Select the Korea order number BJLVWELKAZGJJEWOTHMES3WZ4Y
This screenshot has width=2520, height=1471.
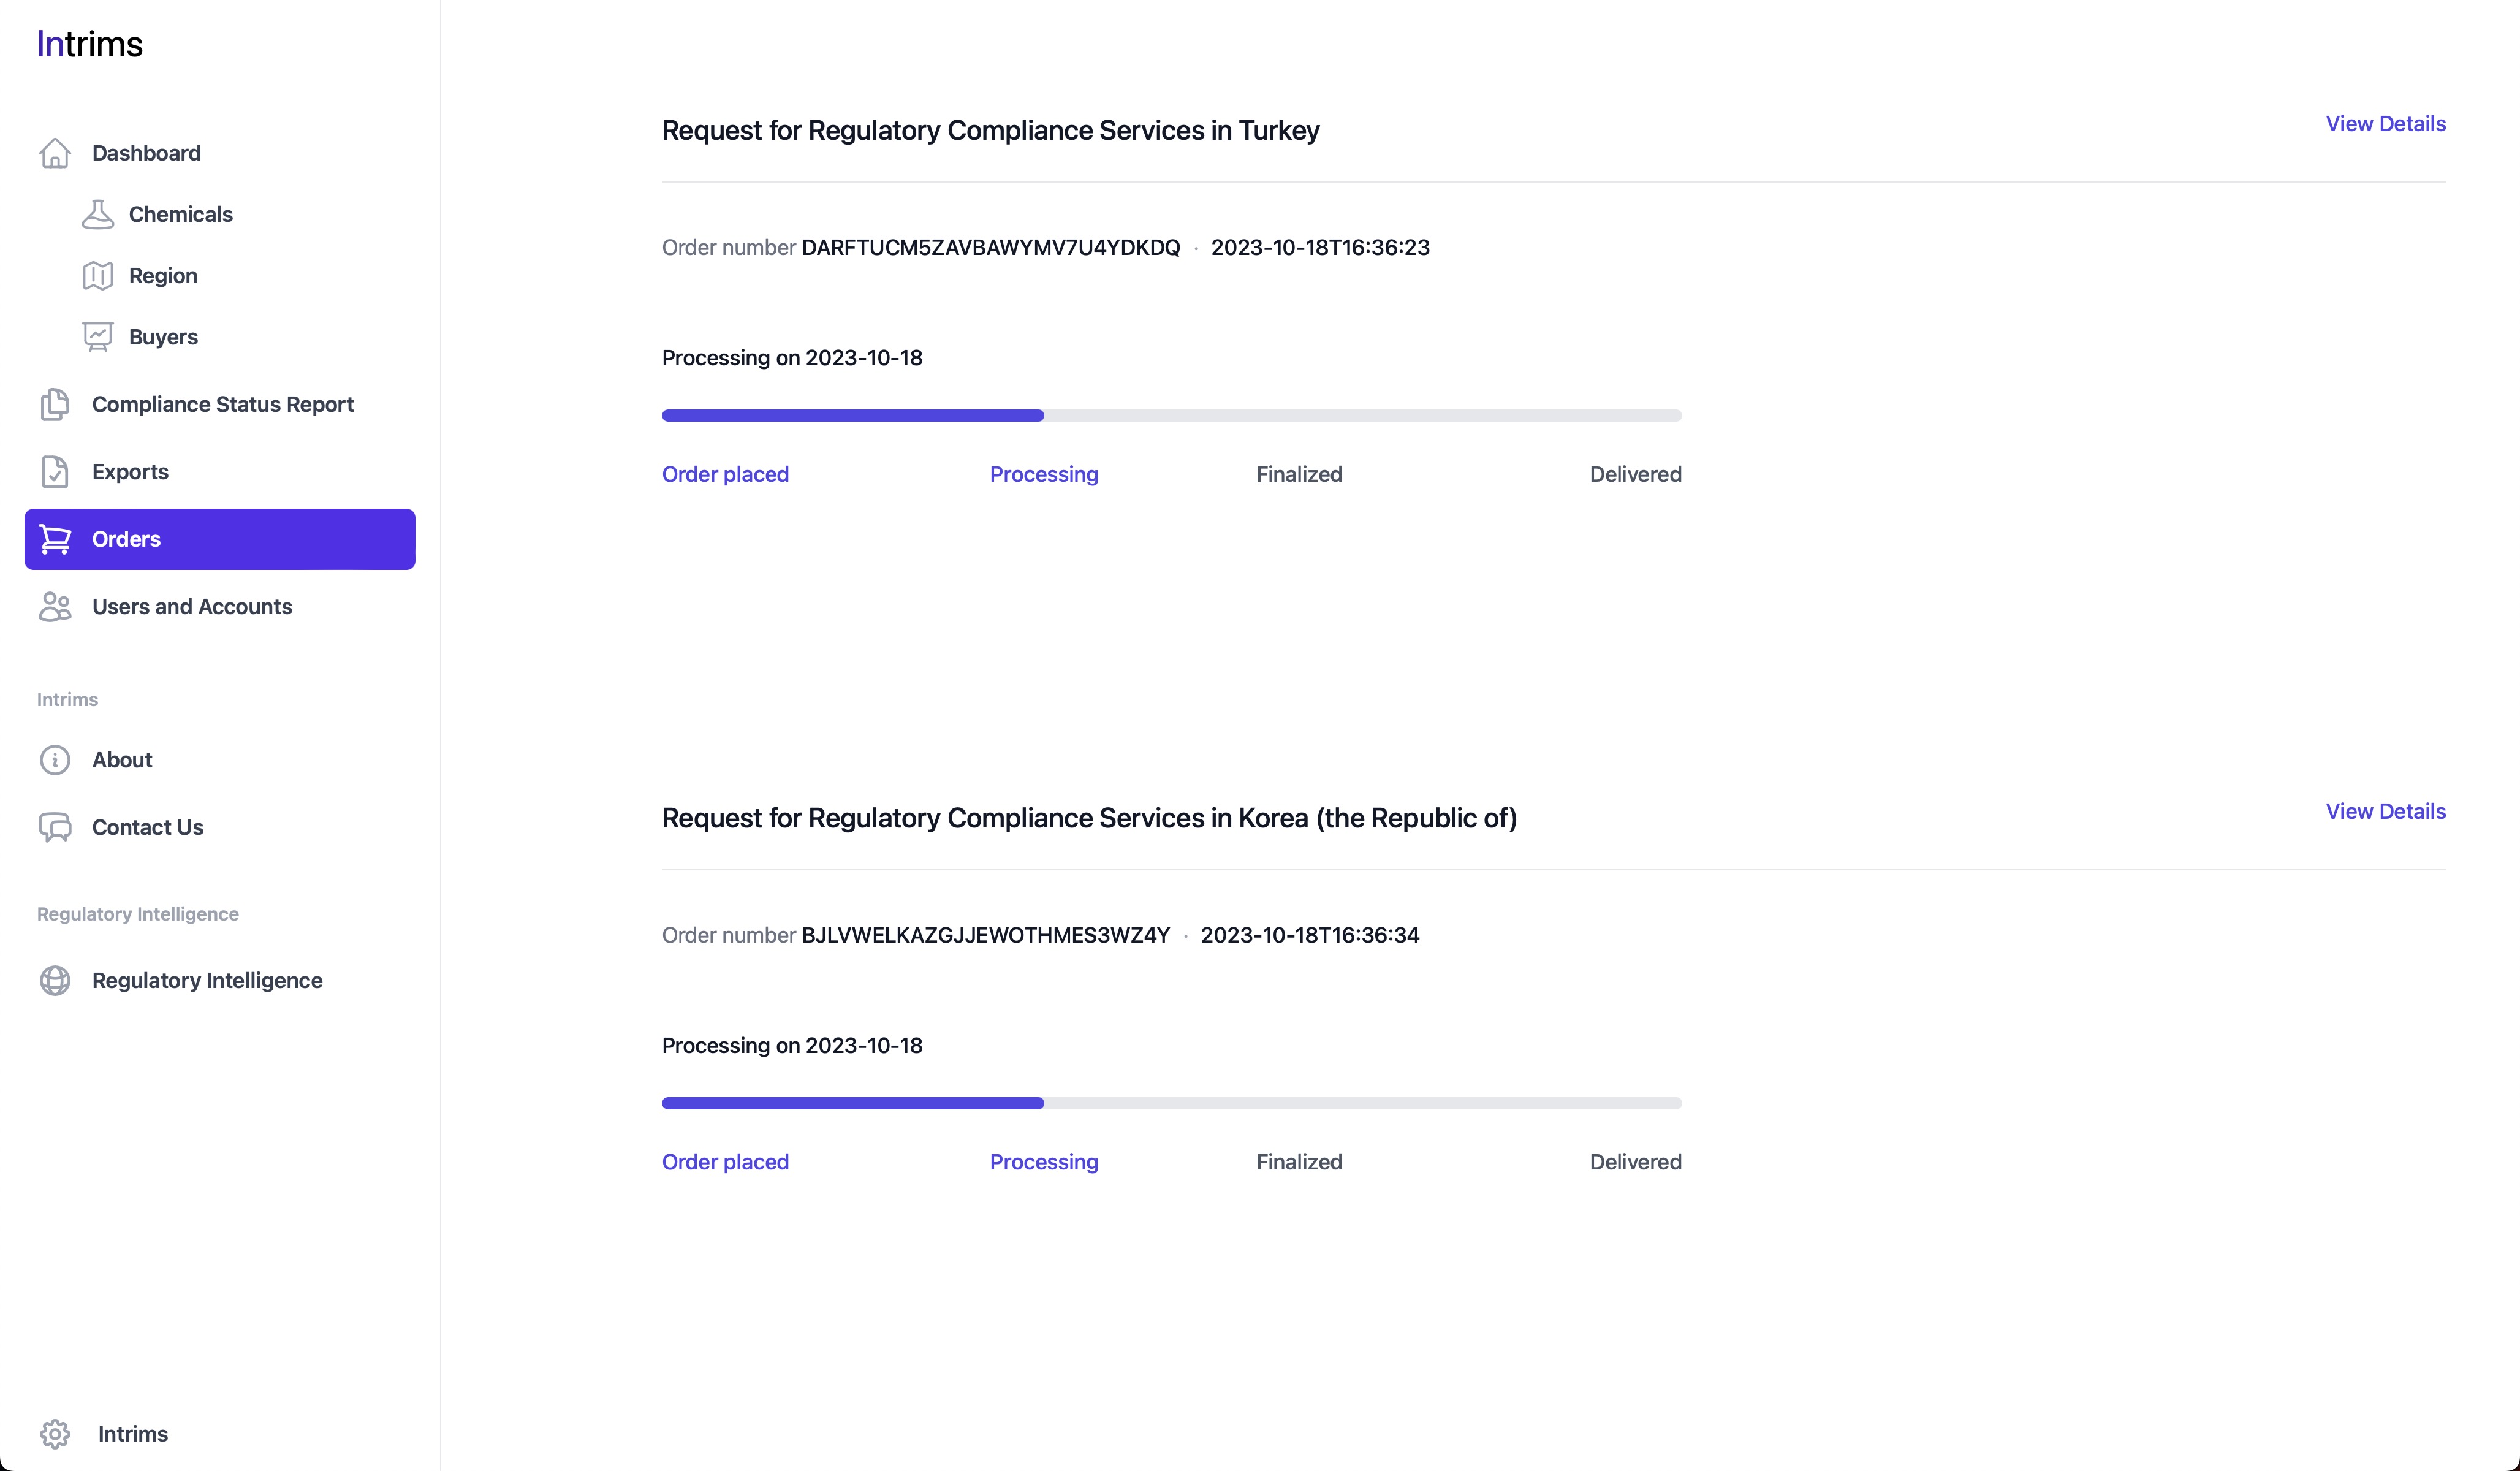985,935
